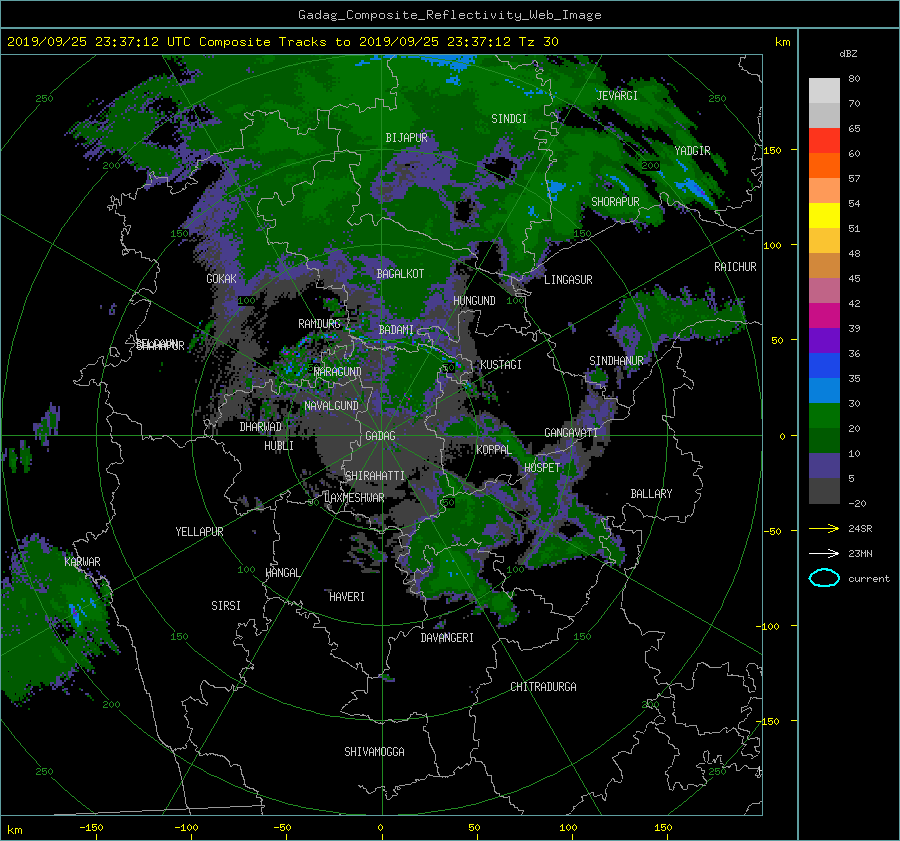Screen dimensions: 900x841
Task: Click the Gadag_Composite_Reflectivity_Web_Image title
Action: click(449, 15)
